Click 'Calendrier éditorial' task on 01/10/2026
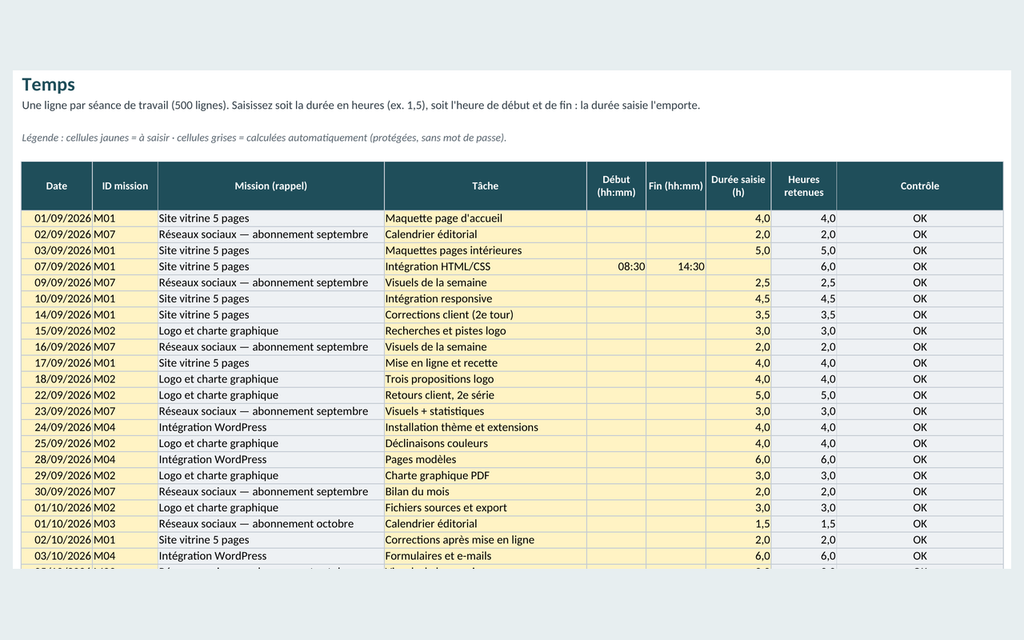Image resolution: width=1024 pixels, height=640 pixels. click(485, 524)
